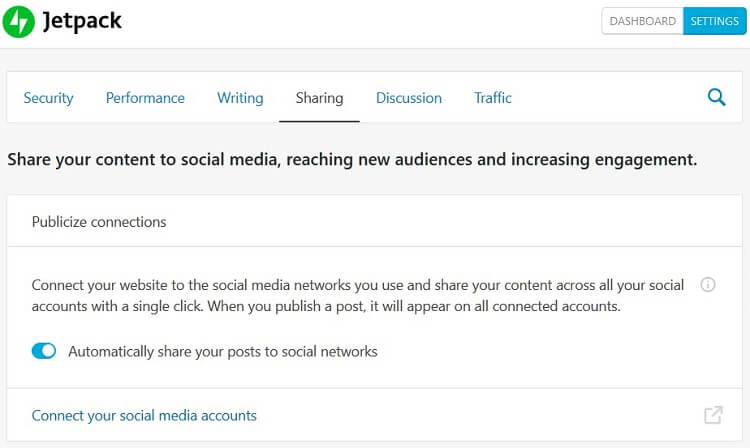The image size is (750, 448).
Task: Click blank area of the tabs navigation bar
Action: (x=607, y=98)
